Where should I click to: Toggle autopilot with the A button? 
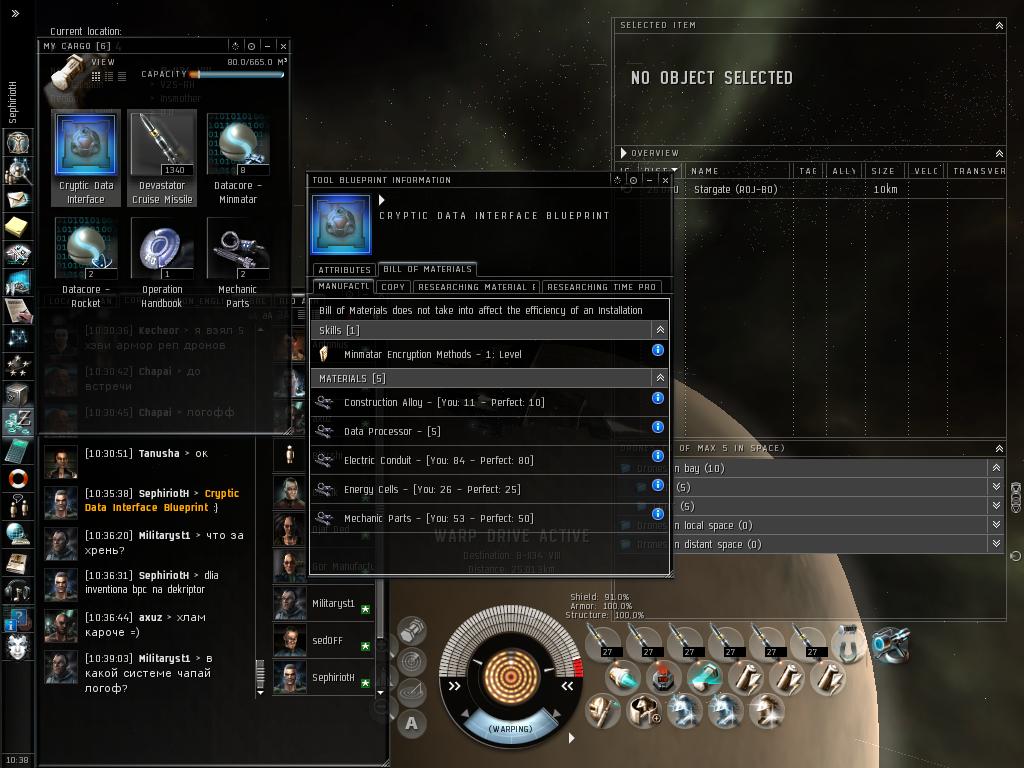click(x=411, y=723)
